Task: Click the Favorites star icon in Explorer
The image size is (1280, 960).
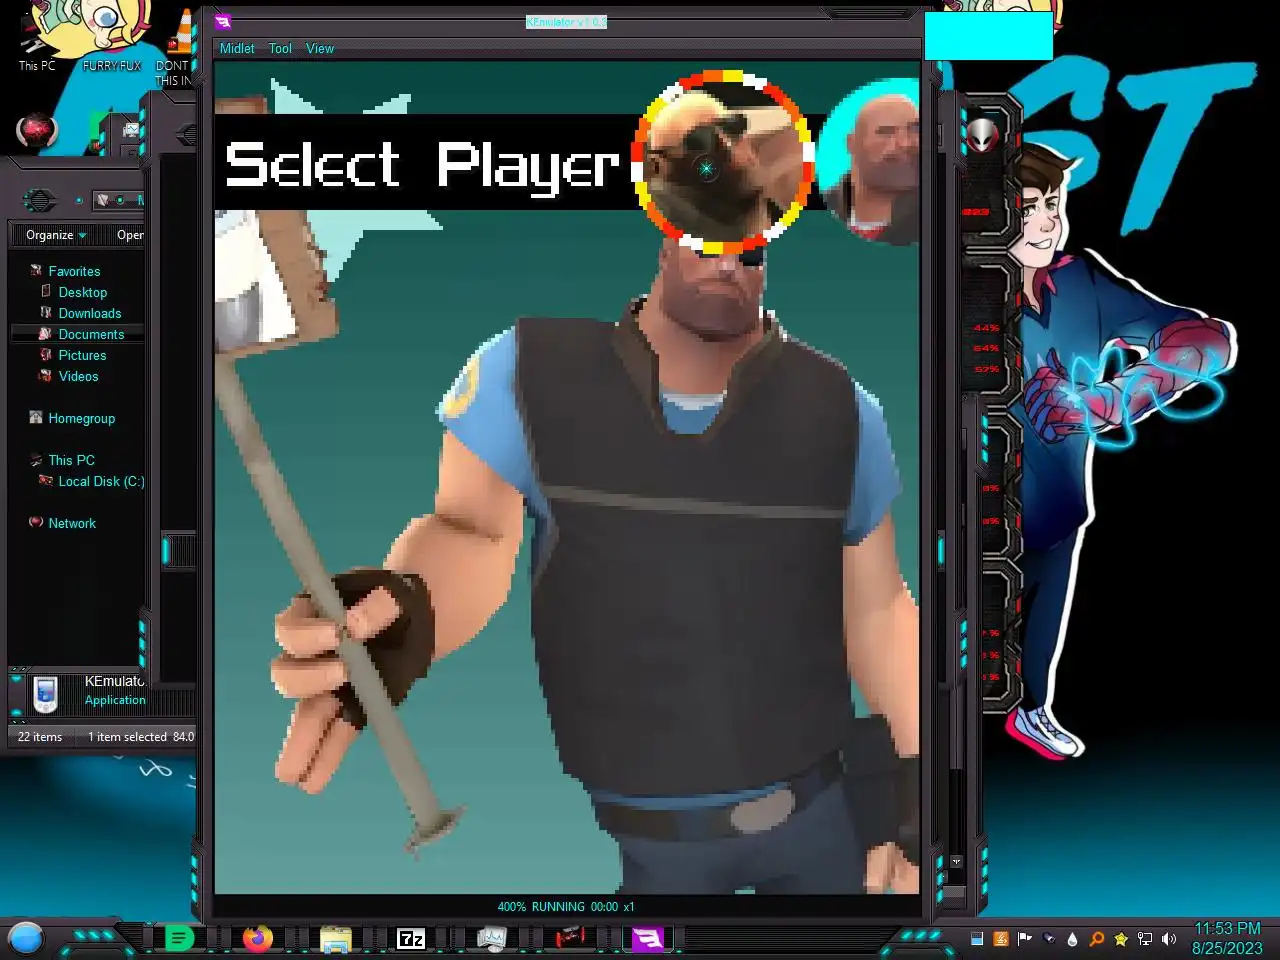Action: (x=36, y=270)
